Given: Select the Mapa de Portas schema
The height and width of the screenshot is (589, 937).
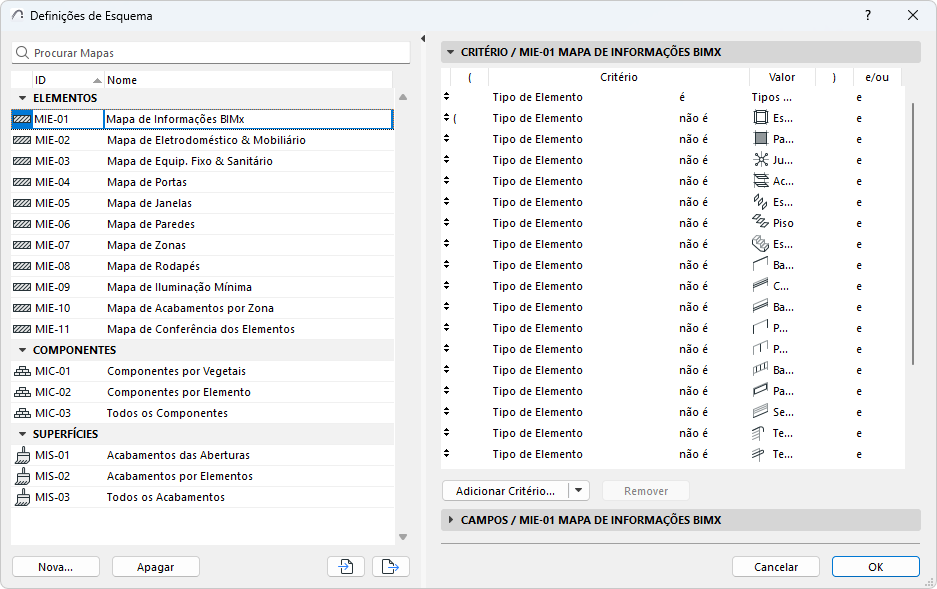Looking at the screenshot, I should coord(146,182).
